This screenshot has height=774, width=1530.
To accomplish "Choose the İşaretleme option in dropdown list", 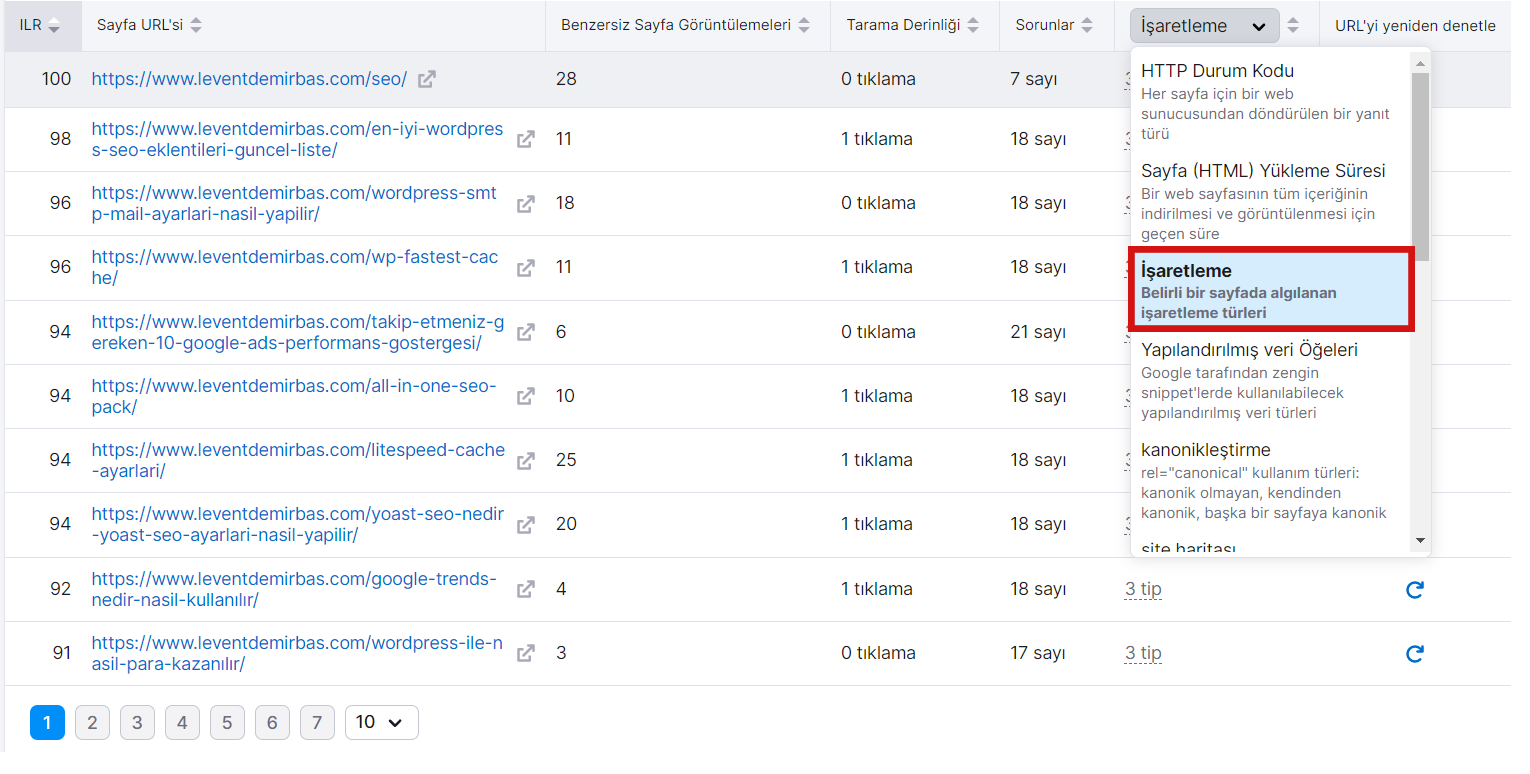I will coord(1271,289).
